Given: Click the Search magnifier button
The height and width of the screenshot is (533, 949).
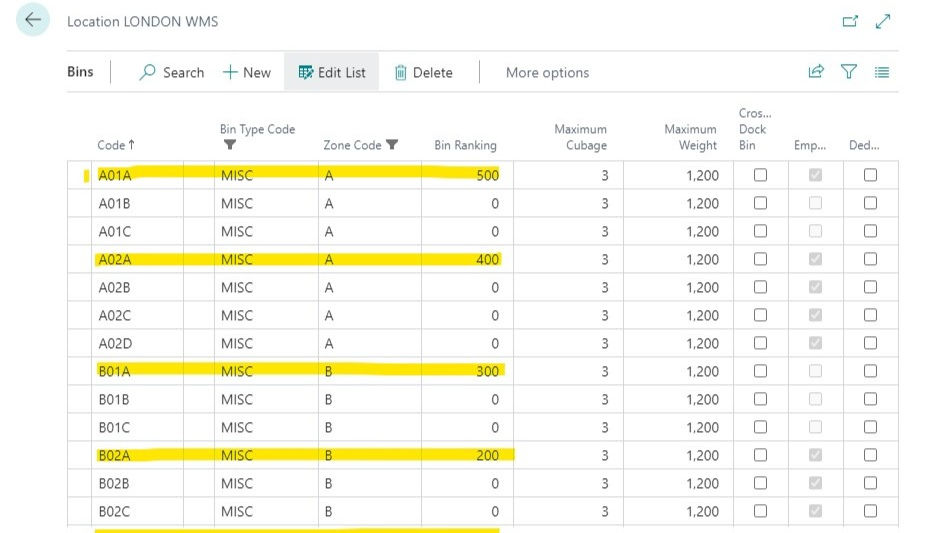Looking at the screenshot, I should [172, 73].
